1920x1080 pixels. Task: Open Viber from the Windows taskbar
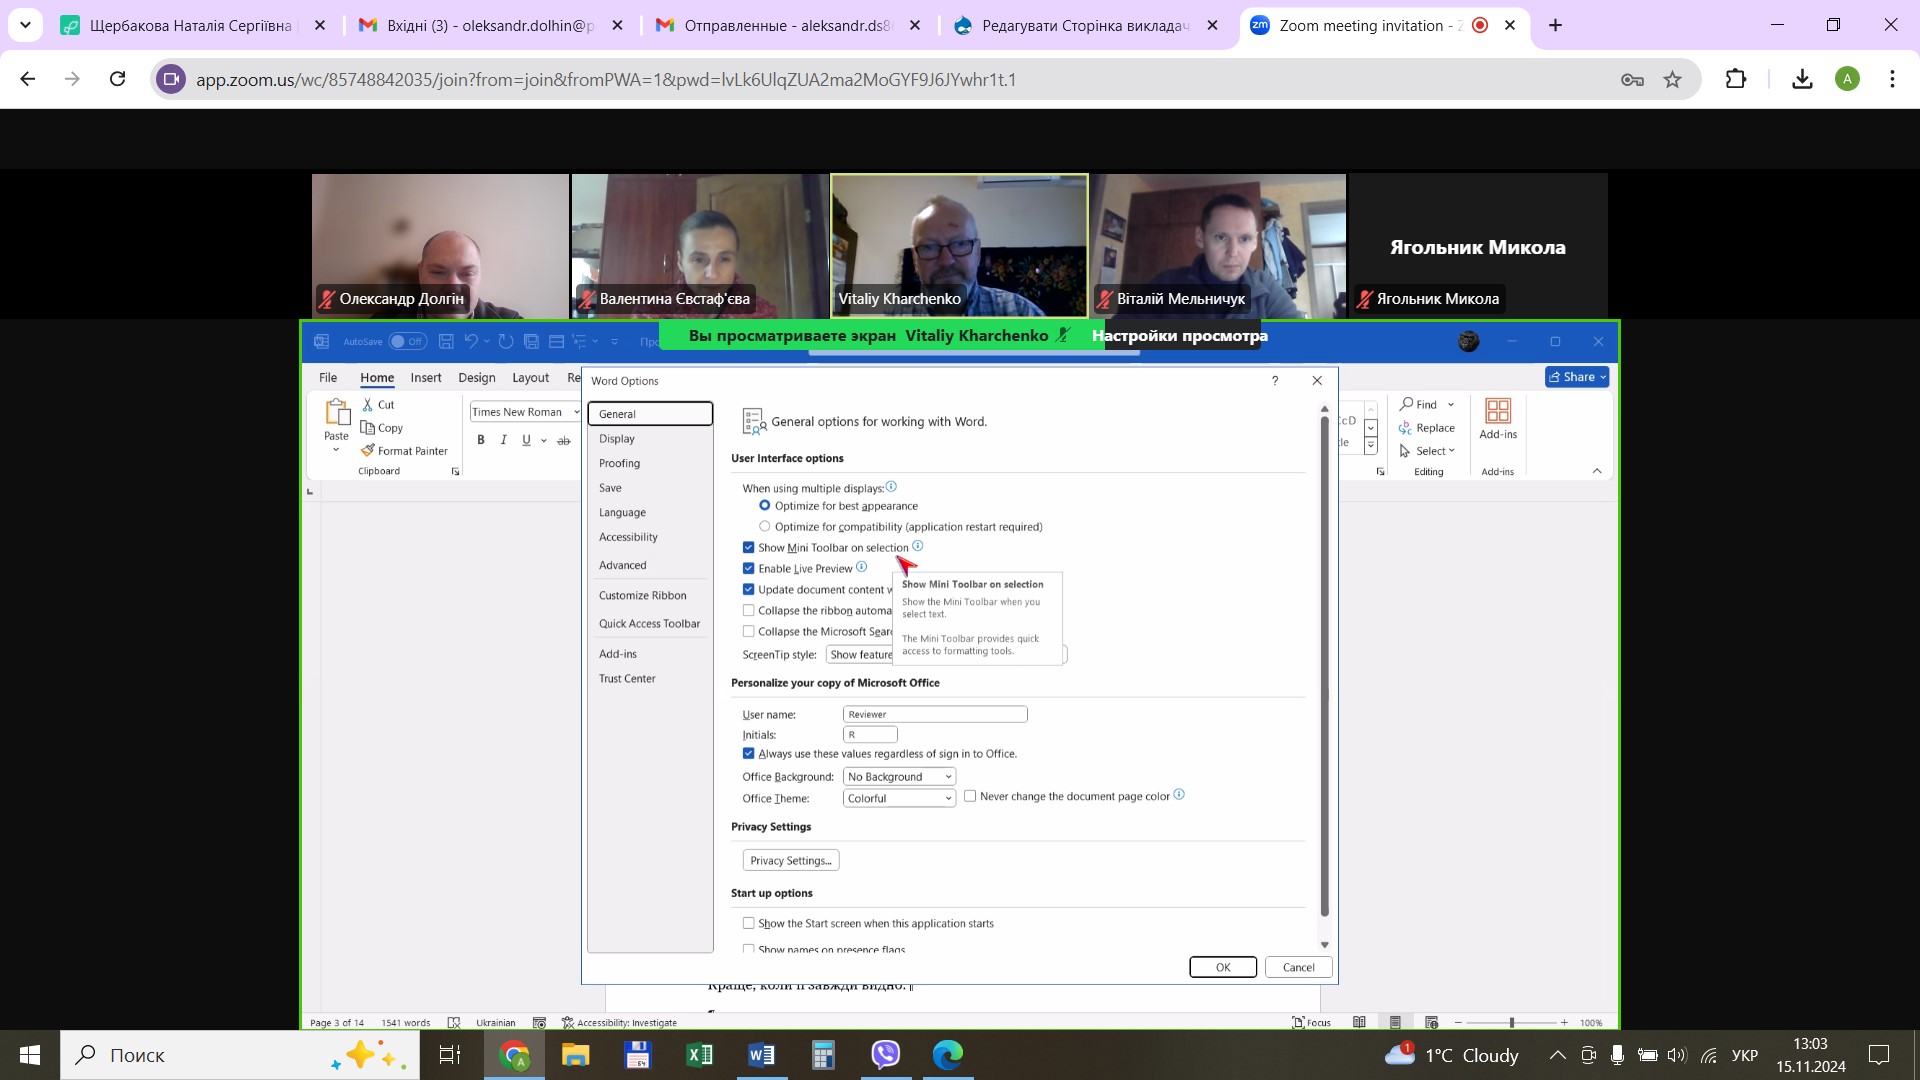(x=886, y=1054)
